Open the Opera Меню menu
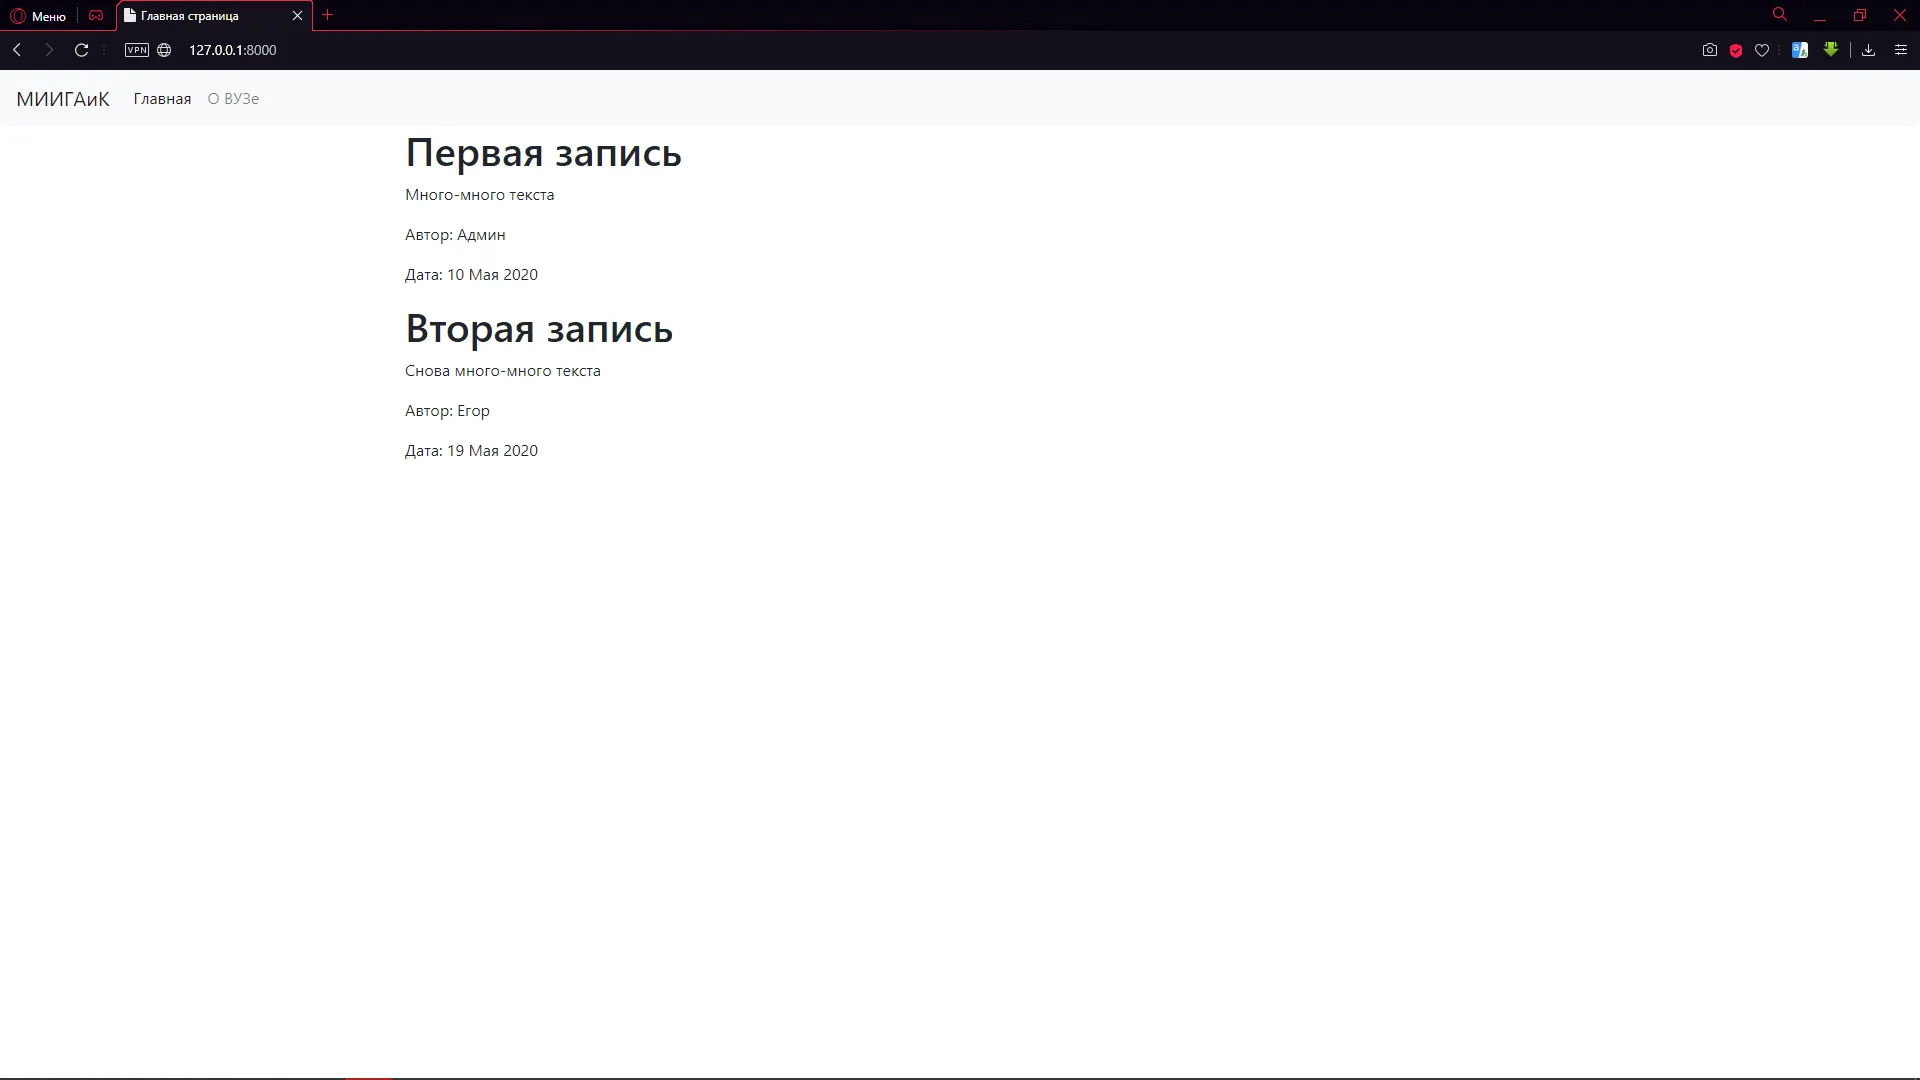Image resolution: width=1920 pixels, height=1080 pixels. (39, 16)
